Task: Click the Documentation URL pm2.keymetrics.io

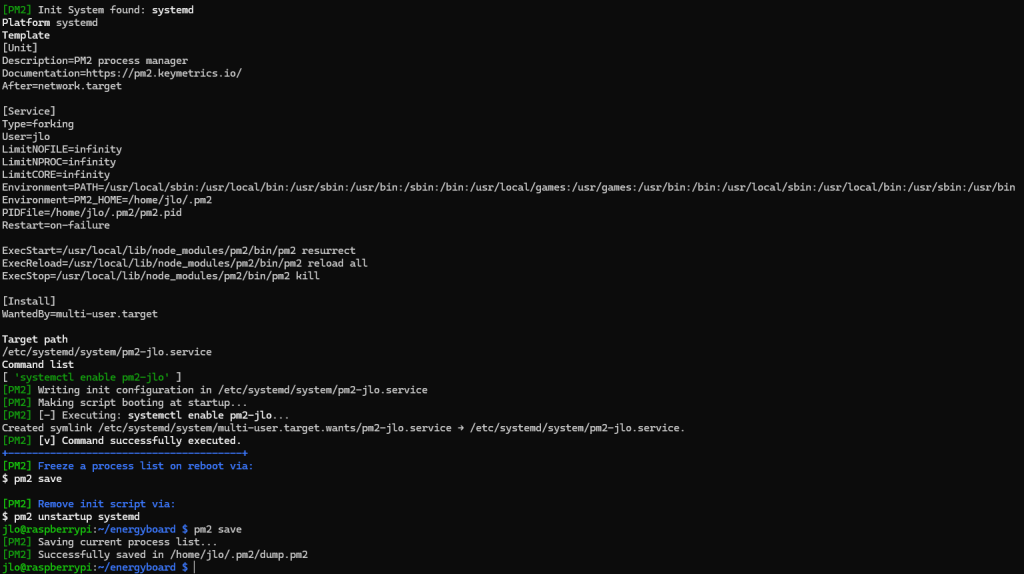Action: (164, 73)
